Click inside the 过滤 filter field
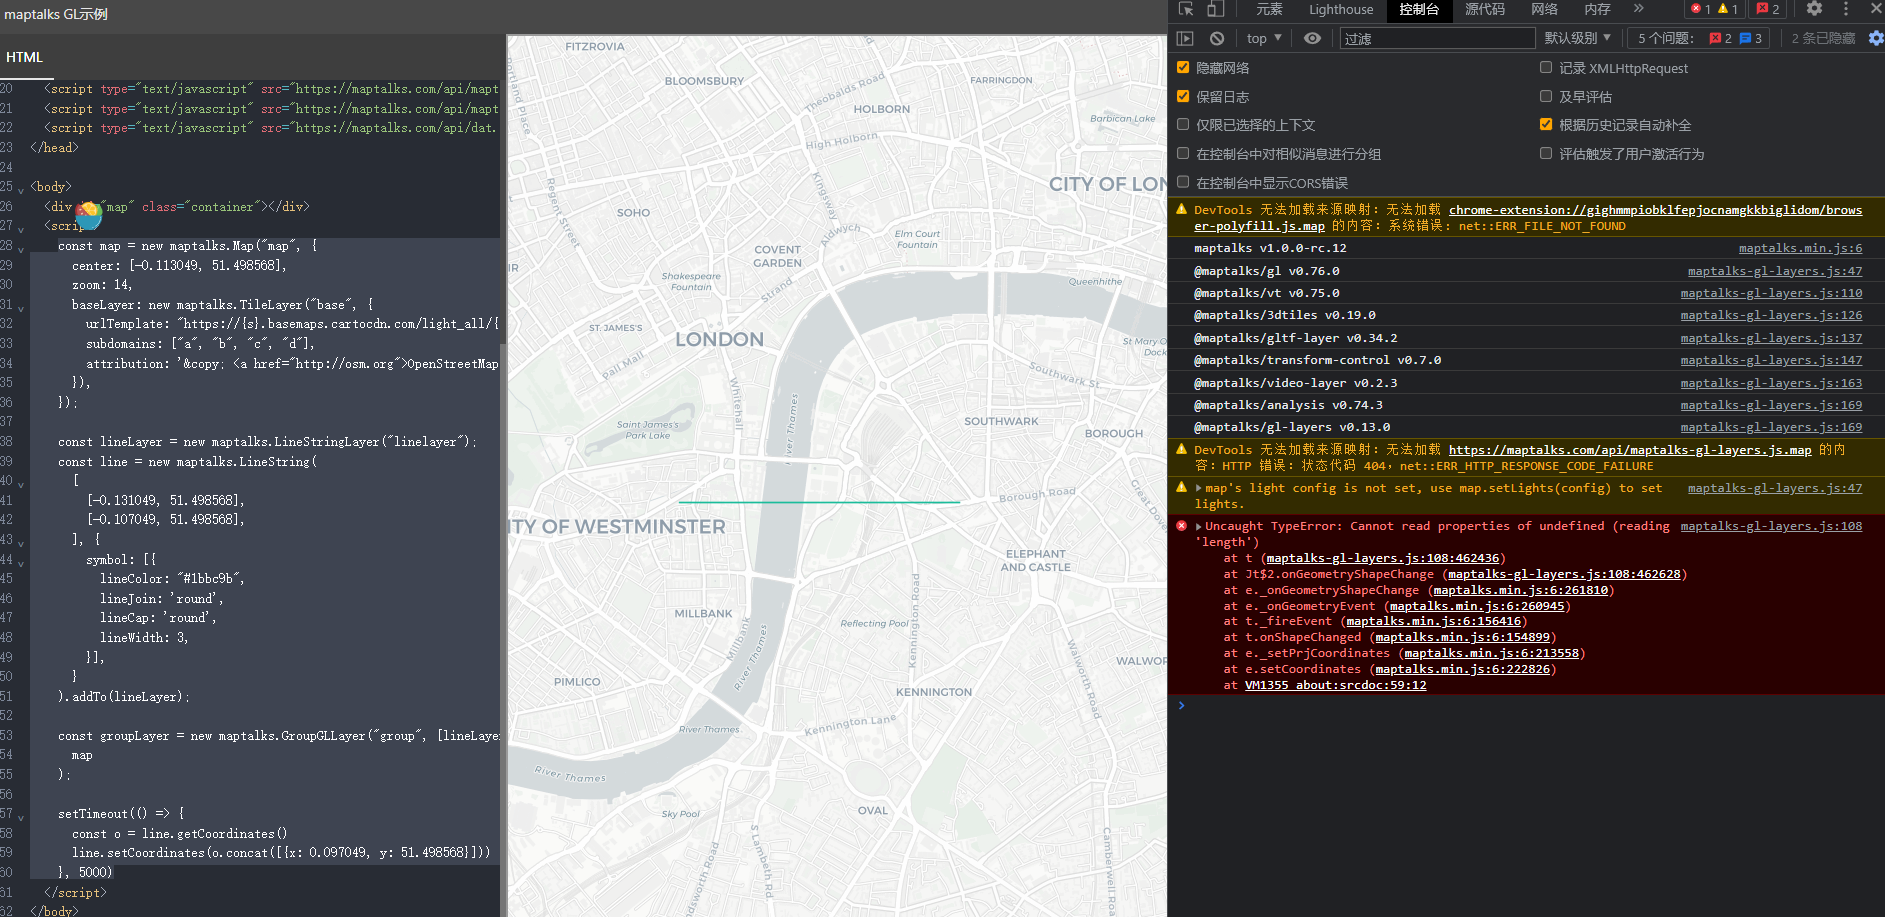The image size is (1885, 917). pyautogui.click(x=1437, y=37)
